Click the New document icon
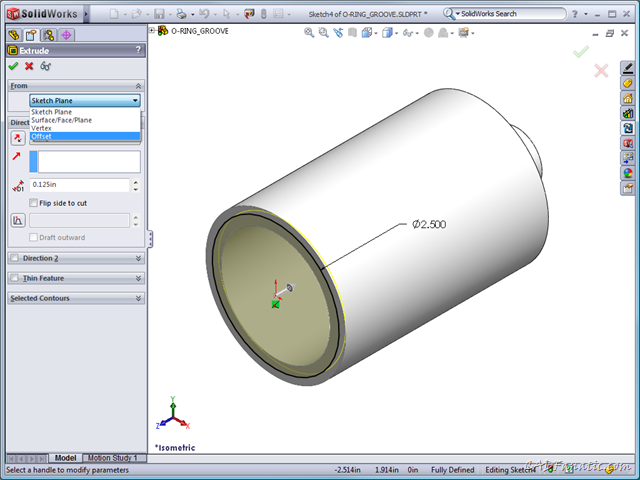Viewport: 640px width, 480px height. pos(114,14)
